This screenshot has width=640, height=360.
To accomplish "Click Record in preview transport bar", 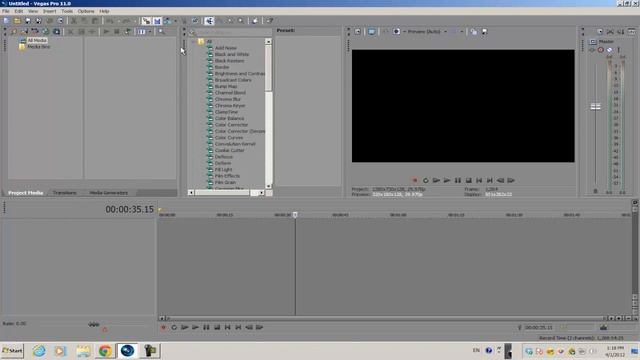I will 415,180.
